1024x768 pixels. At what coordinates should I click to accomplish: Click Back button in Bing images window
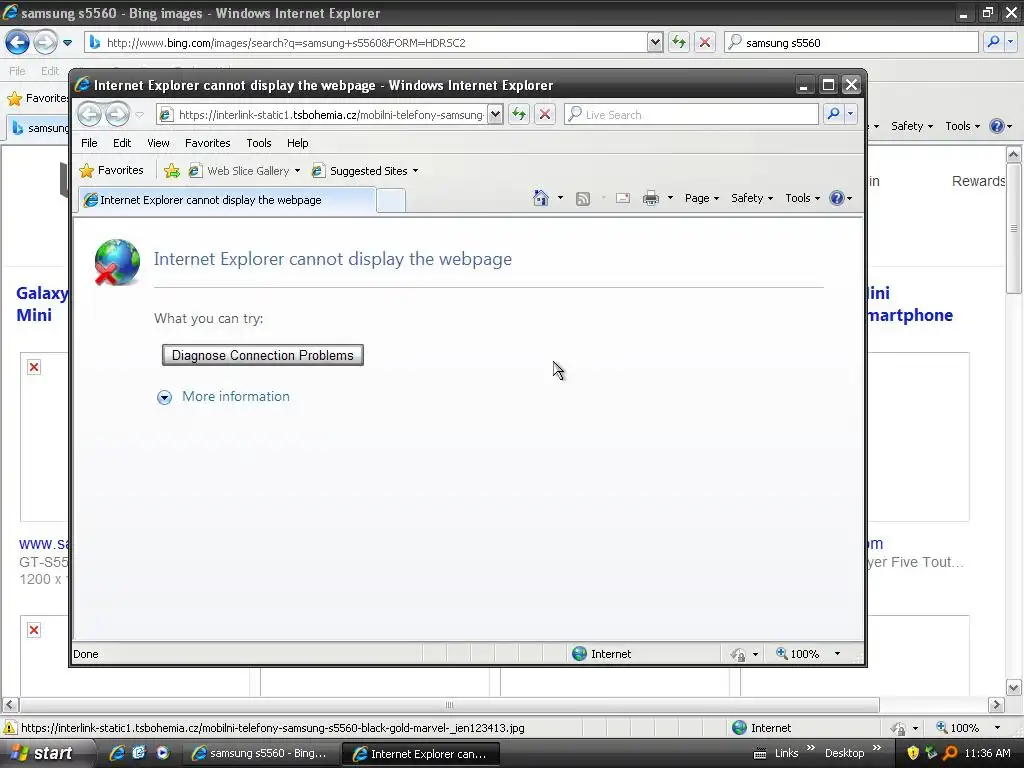tap(18, 42)
